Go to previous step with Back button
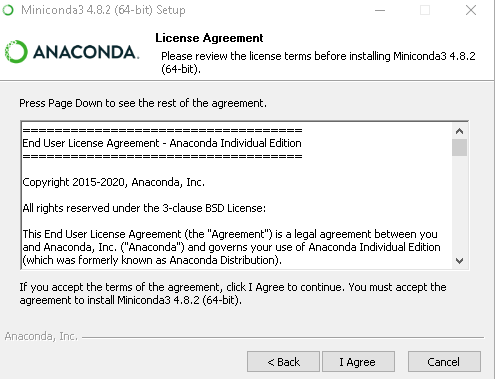 (283, 362)
